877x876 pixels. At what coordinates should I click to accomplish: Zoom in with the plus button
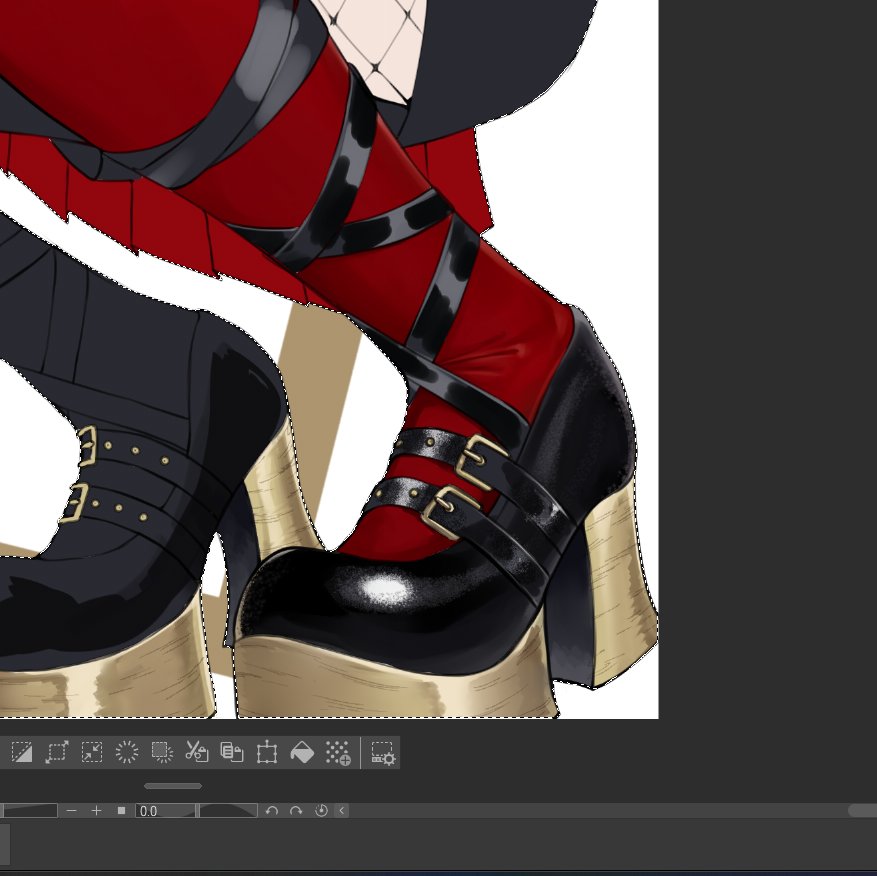tap(98, 811)
